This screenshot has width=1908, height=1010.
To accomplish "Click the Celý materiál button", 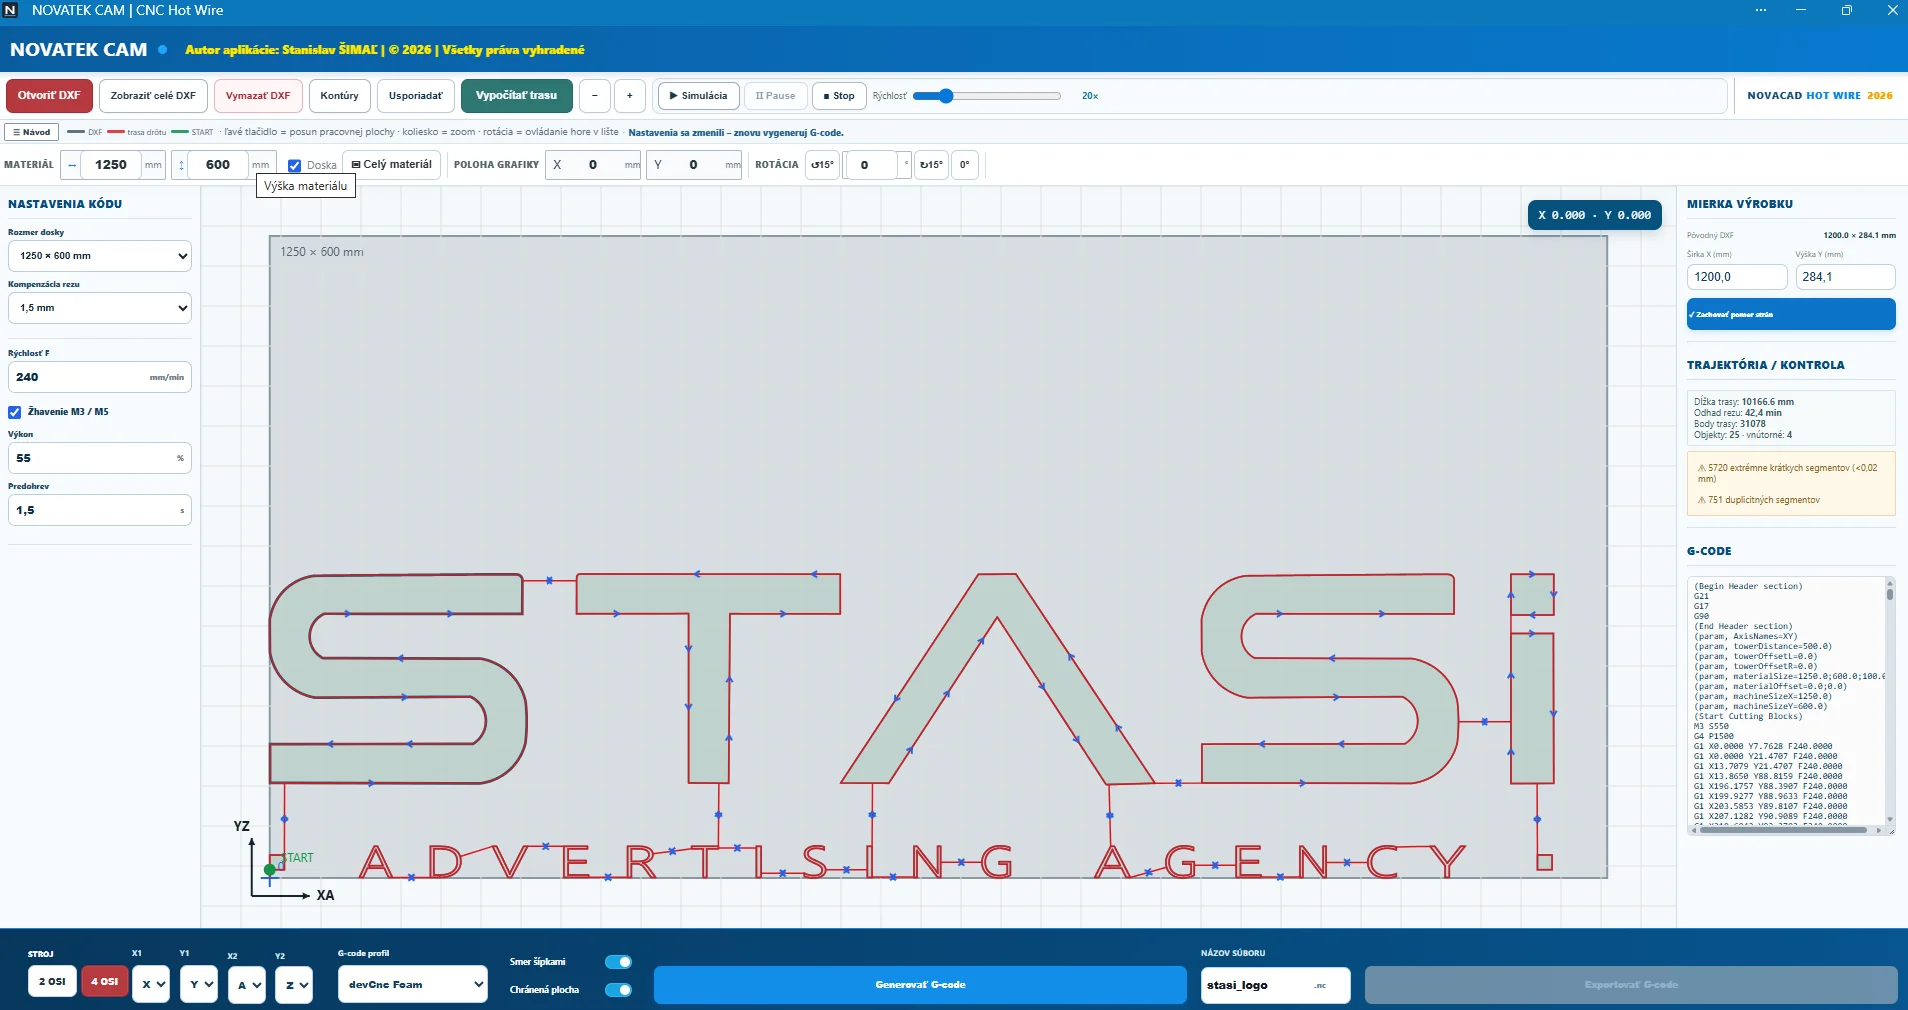I will pyautogui.click(x=392, y=165).
